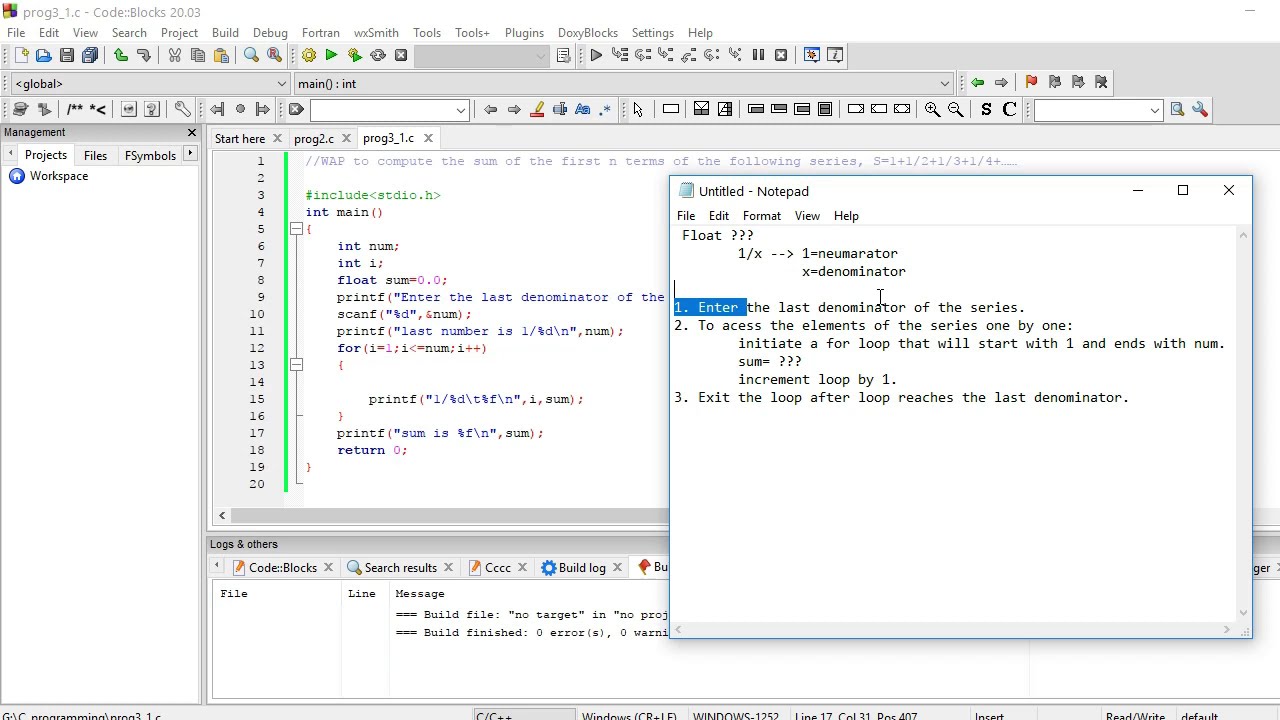Switch to the prog2.c tab
The height and width of the screenshot is (720, 1280).
pos(314,139)
